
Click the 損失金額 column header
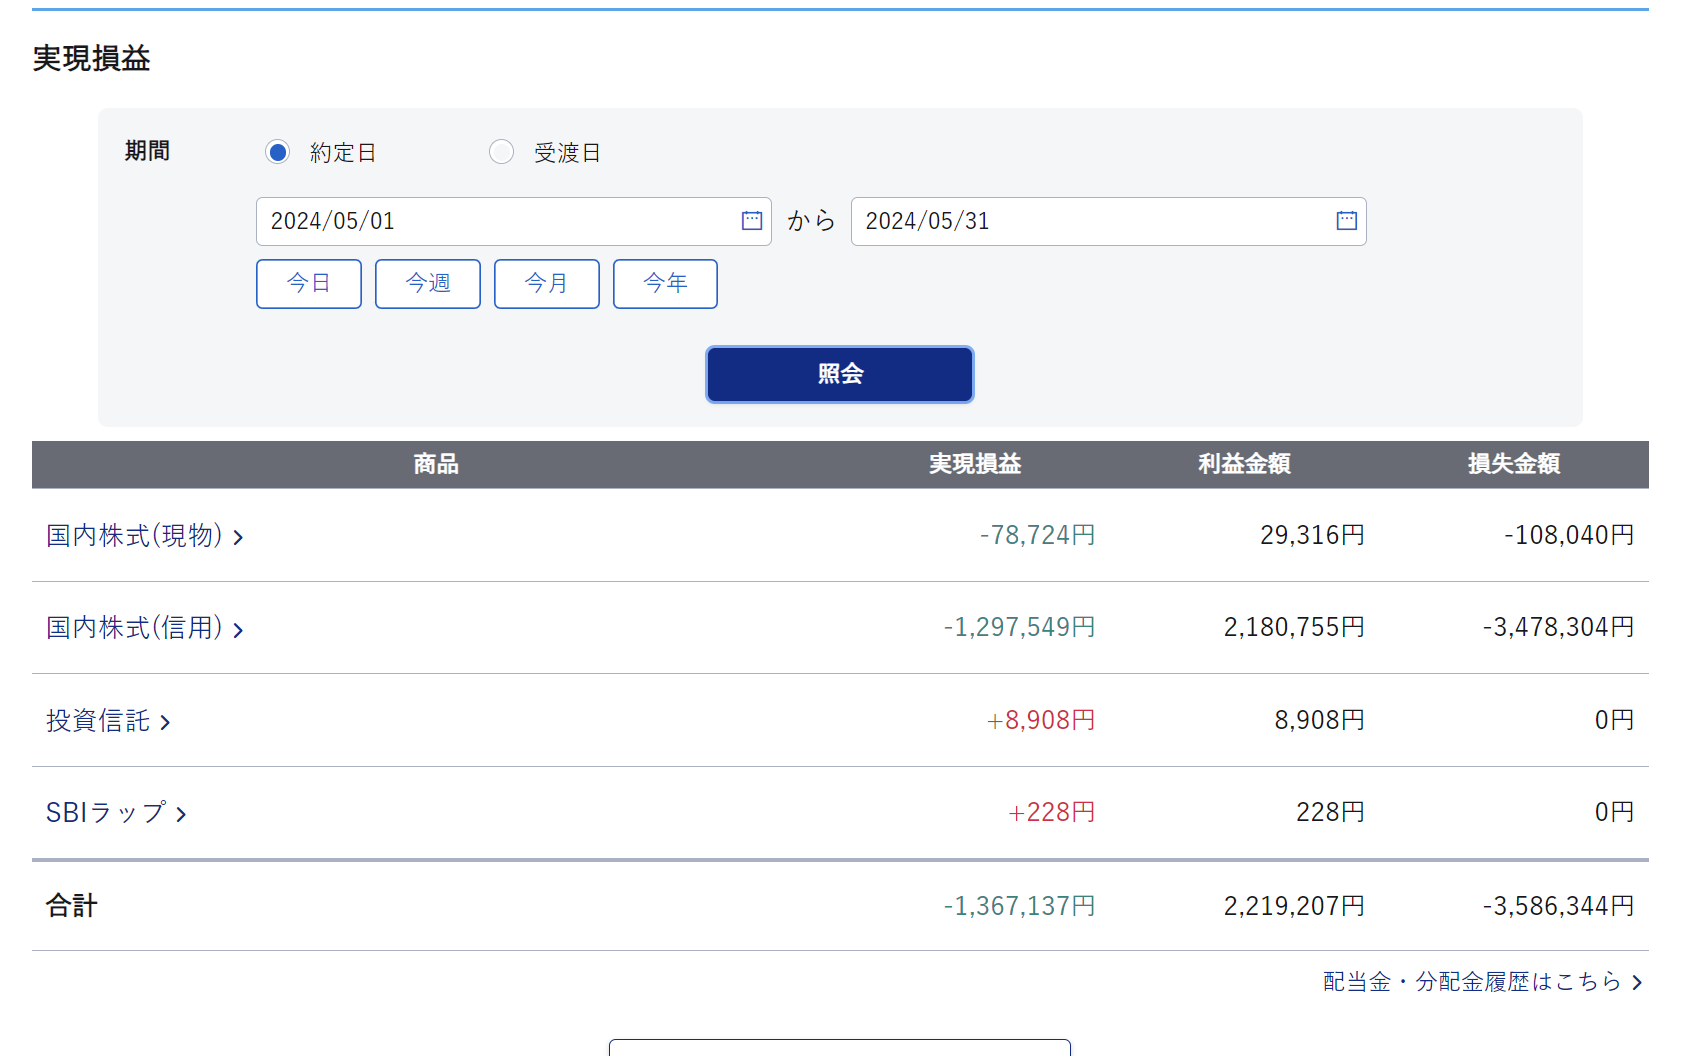[x=1514, y=464]
